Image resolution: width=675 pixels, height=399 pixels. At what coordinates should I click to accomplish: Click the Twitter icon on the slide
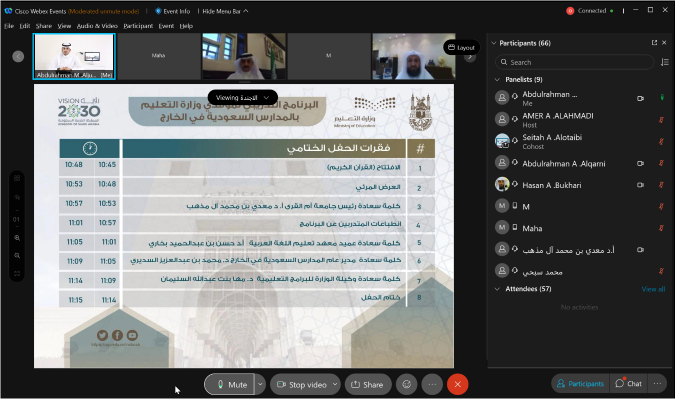coord(102,335)
